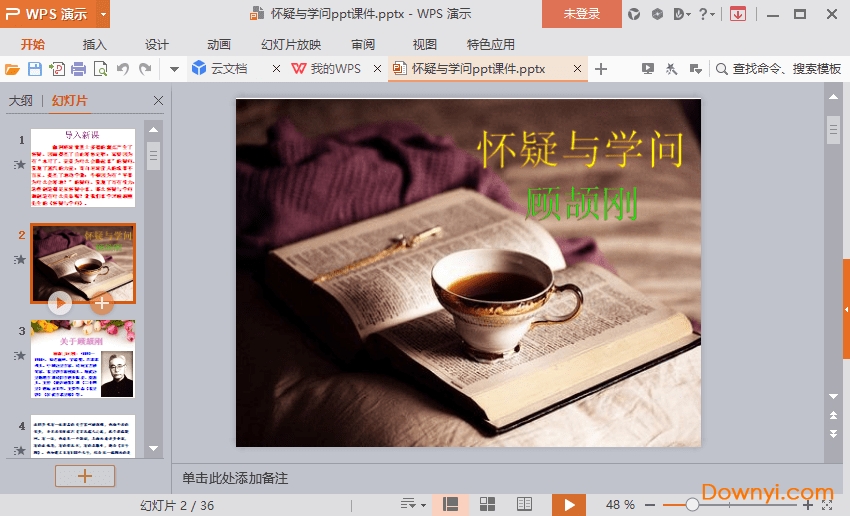Viewport: 850px width, 516px height.
Task: Redo the last action
Action: tap(145, 69)
